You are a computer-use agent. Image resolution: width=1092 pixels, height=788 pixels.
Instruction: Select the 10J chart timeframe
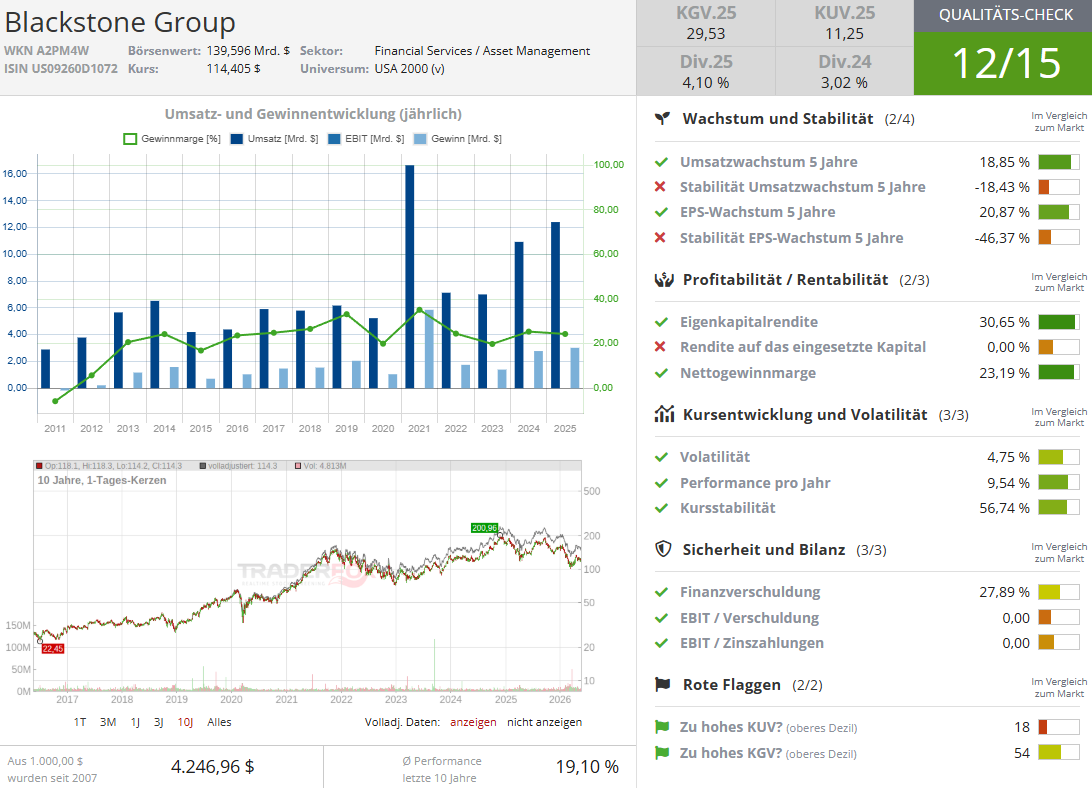point(185,723)
